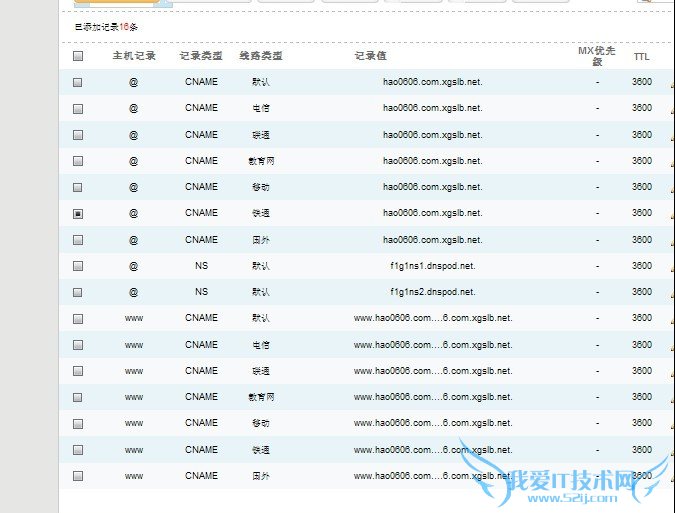675x513 pixels.
Task: Click the TTL column header
Action: [x=641, y=57]
